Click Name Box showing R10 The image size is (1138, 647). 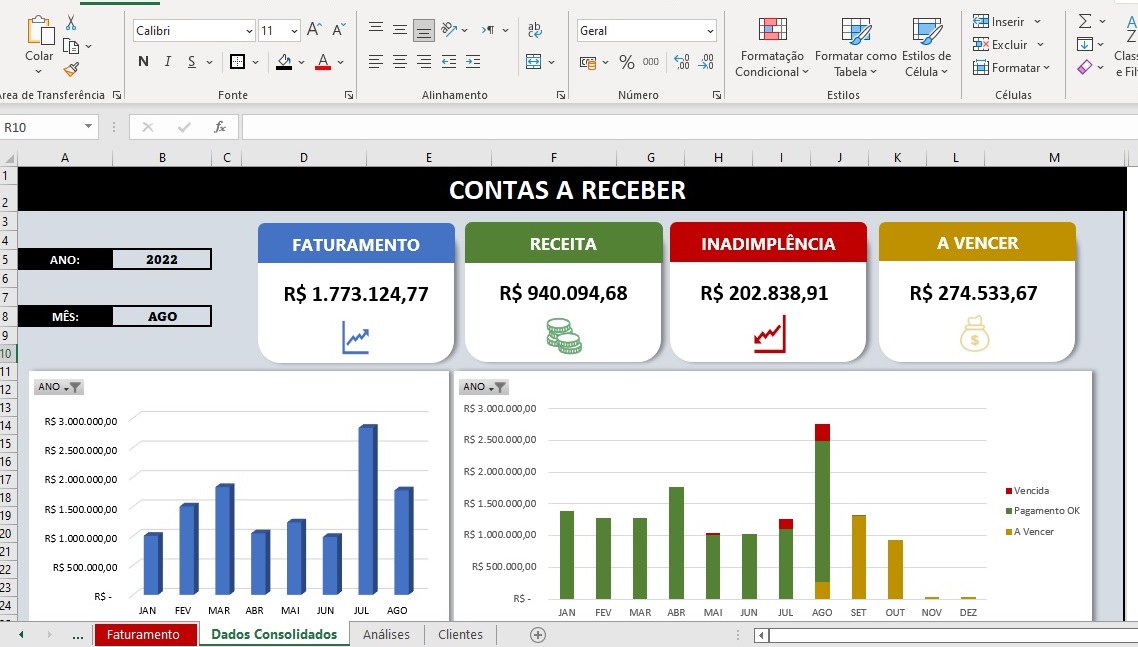(x=48, y=127)
